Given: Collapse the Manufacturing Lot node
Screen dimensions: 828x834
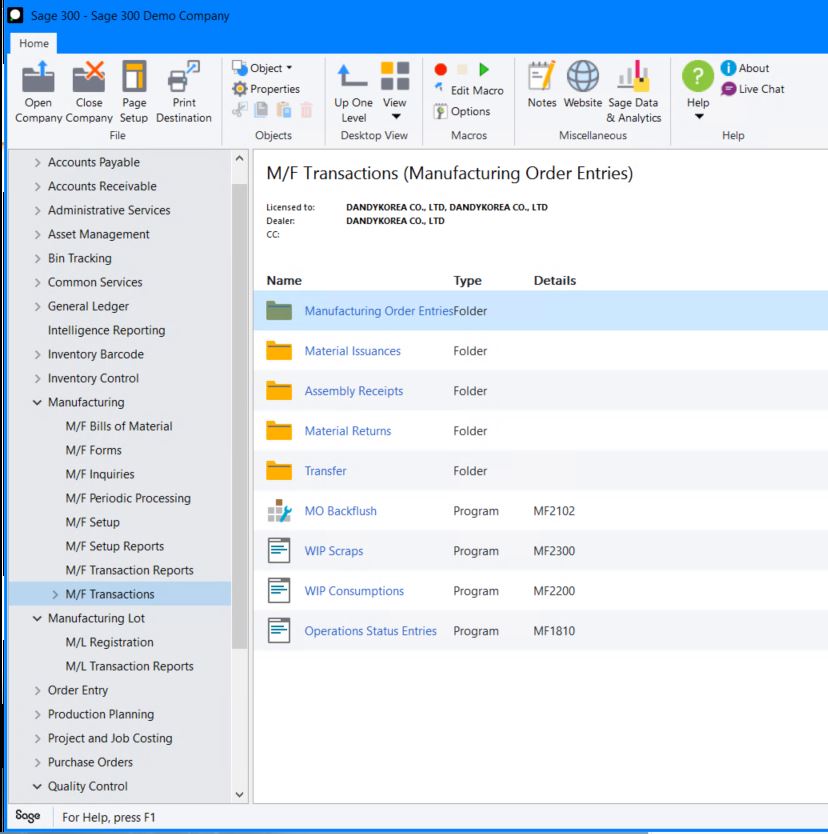Looking at the screenshot, I should (x=37, y=618).
